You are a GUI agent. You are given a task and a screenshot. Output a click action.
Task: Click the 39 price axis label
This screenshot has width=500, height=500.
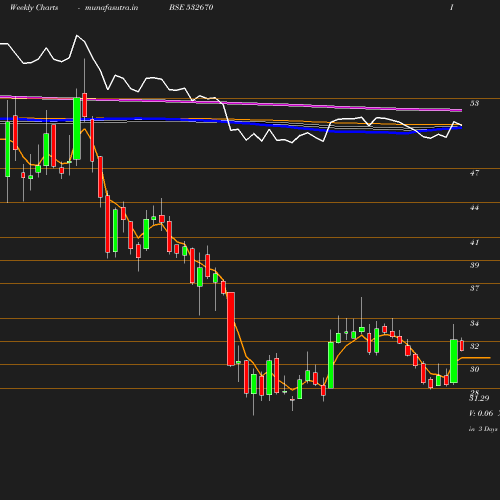474,265
